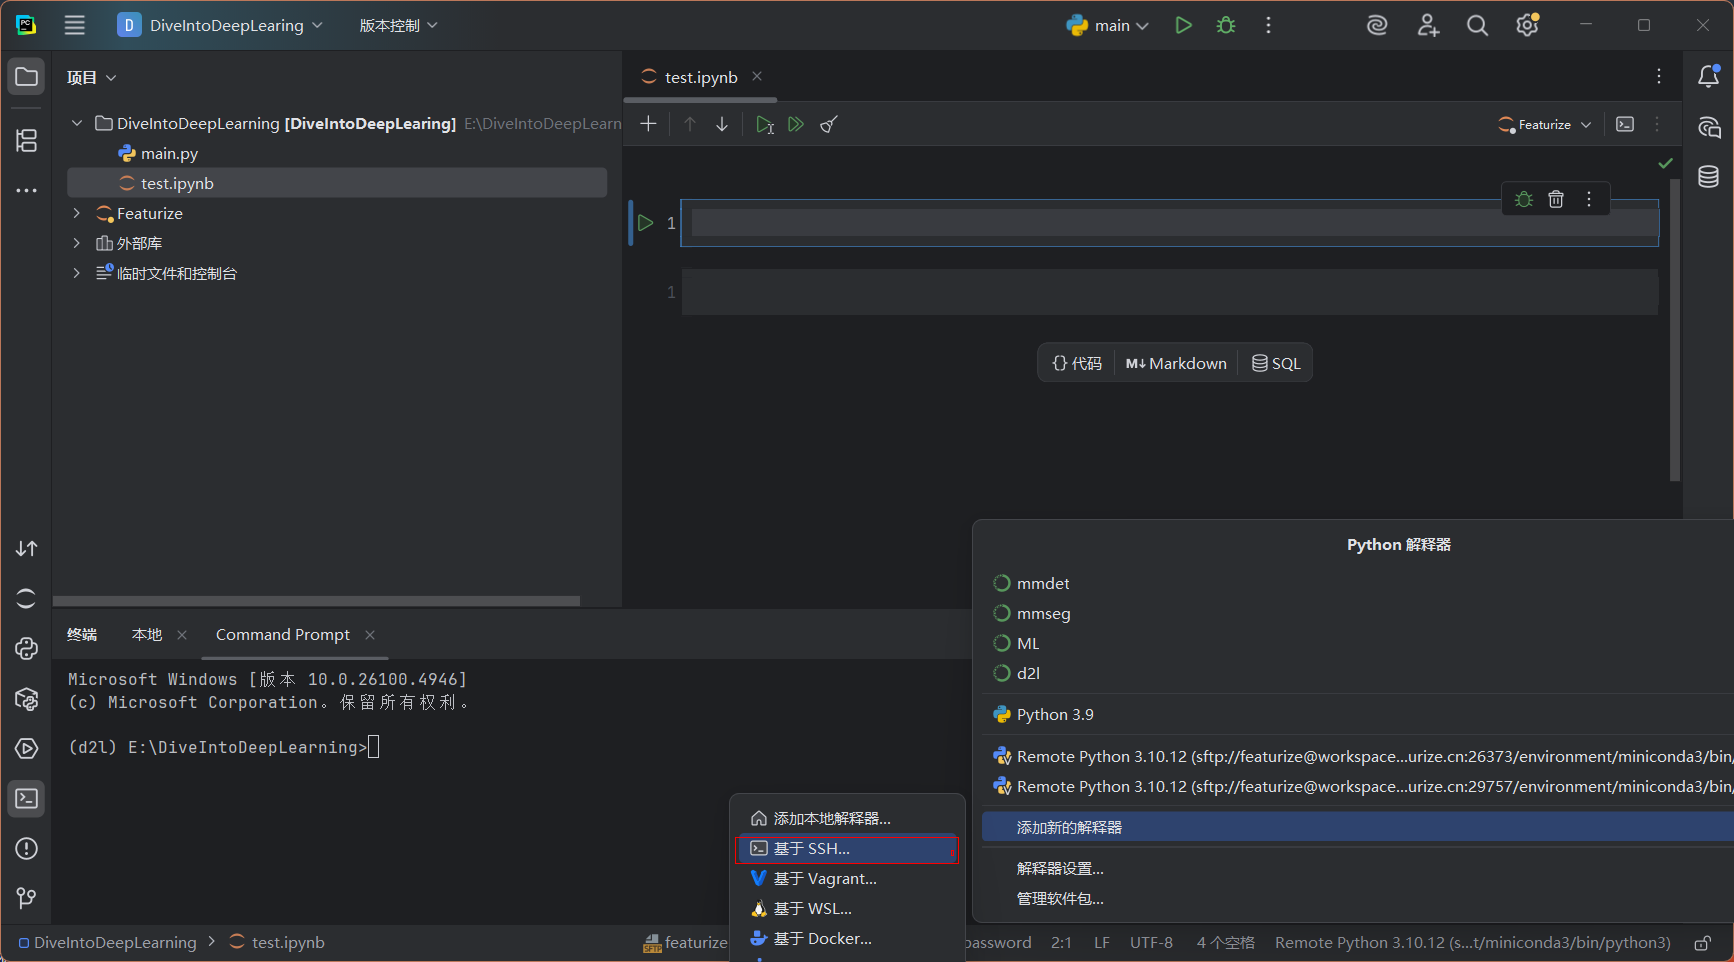Screen dimensions: 1734x962
Task: Delete the current cell trash icon
Action: (1556, 199)
